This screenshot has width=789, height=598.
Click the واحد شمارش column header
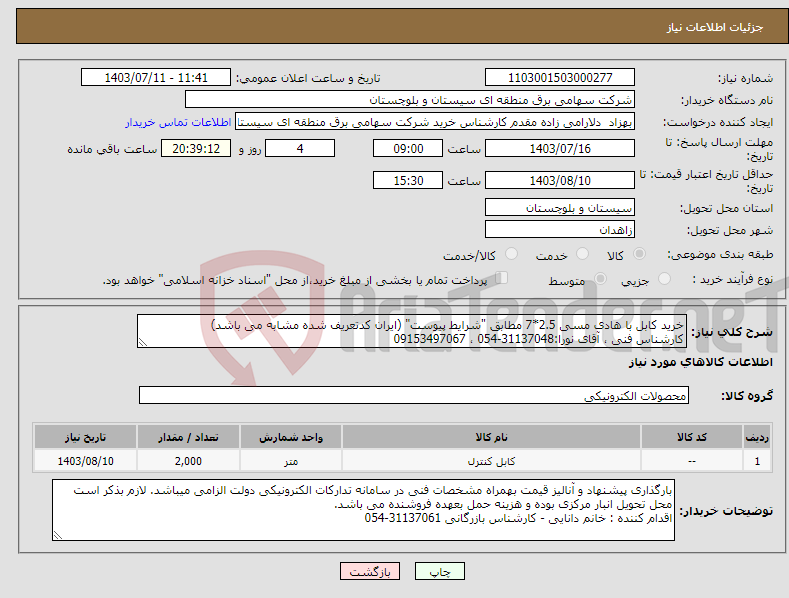coord(291,437)
